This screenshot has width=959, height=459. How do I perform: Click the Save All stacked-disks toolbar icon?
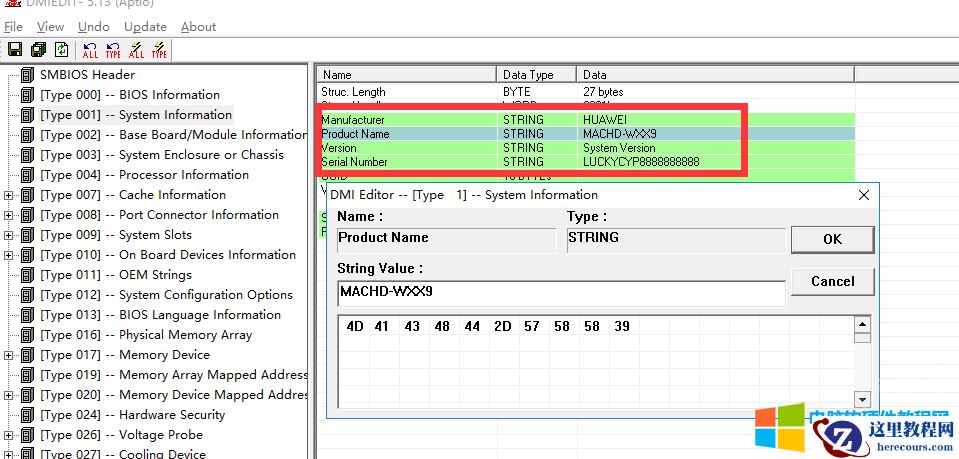pyautogui.click(x=38, y=49)
